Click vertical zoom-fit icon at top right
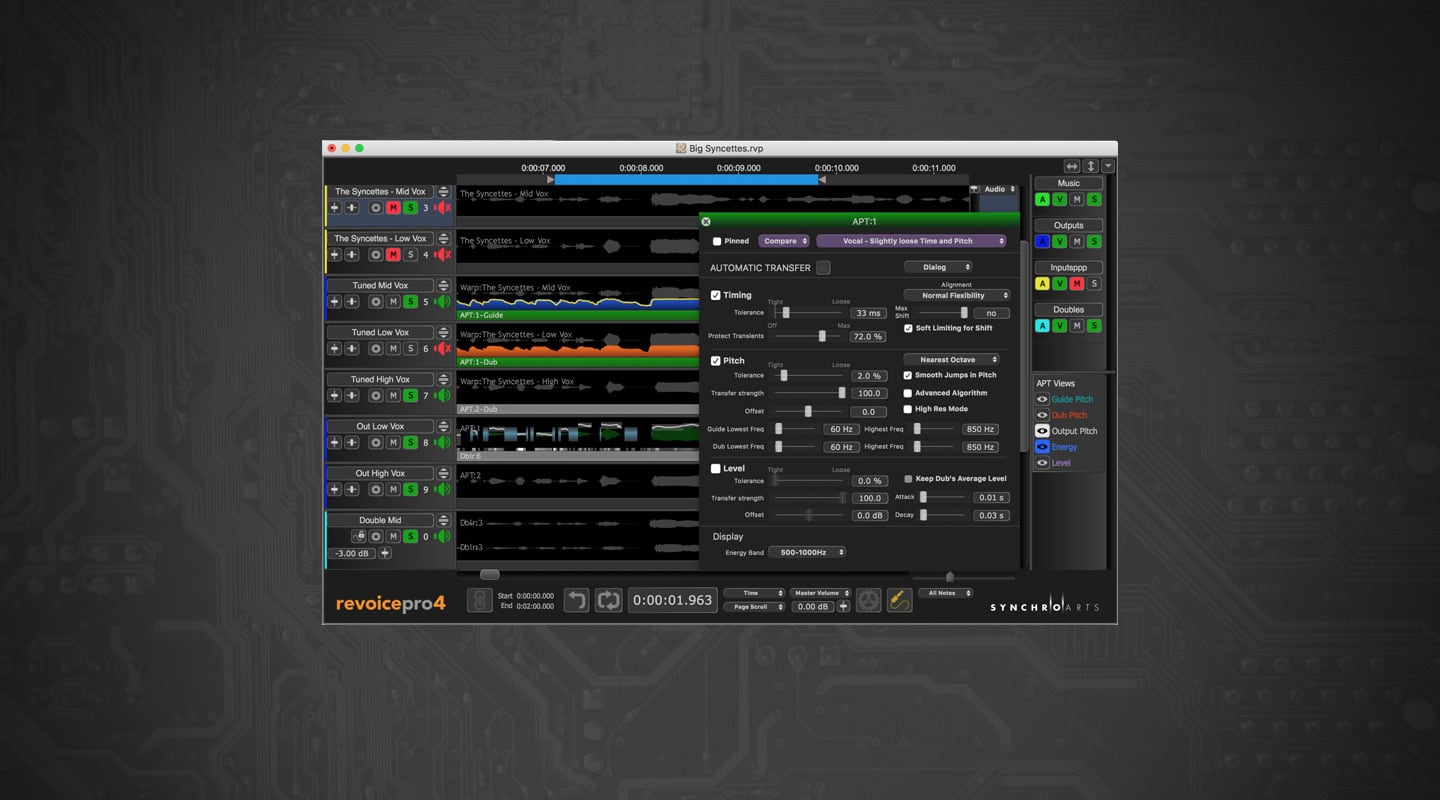The width and height of the screenshot is (1440, 800). click(x=1091, y=166)
